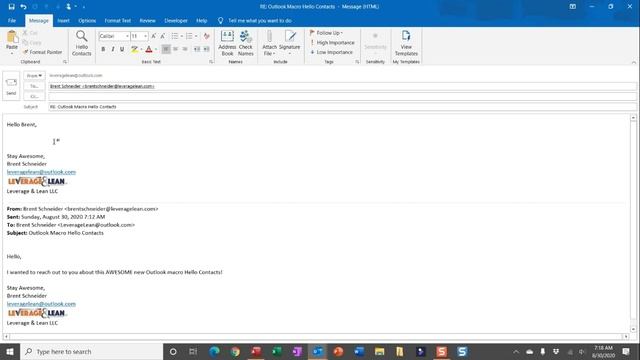This screenshot has height=360, width=640.
Task: Open Microsoft Edge from the taskbar
Action: (214, 351)
